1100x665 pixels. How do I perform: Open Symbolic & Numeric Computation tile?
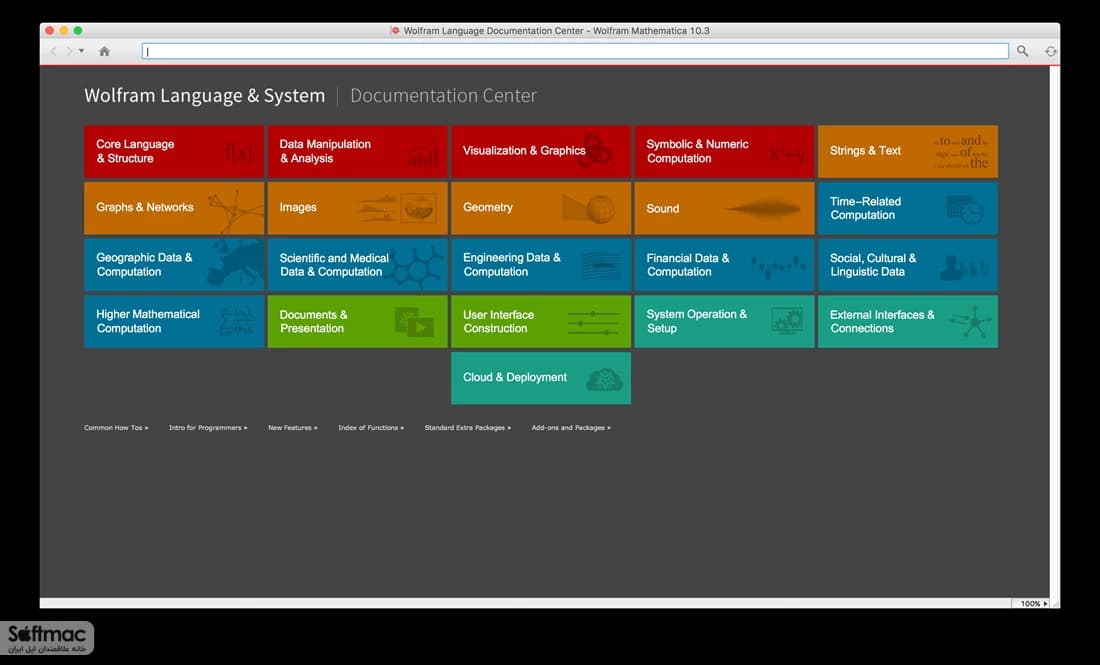724,152
